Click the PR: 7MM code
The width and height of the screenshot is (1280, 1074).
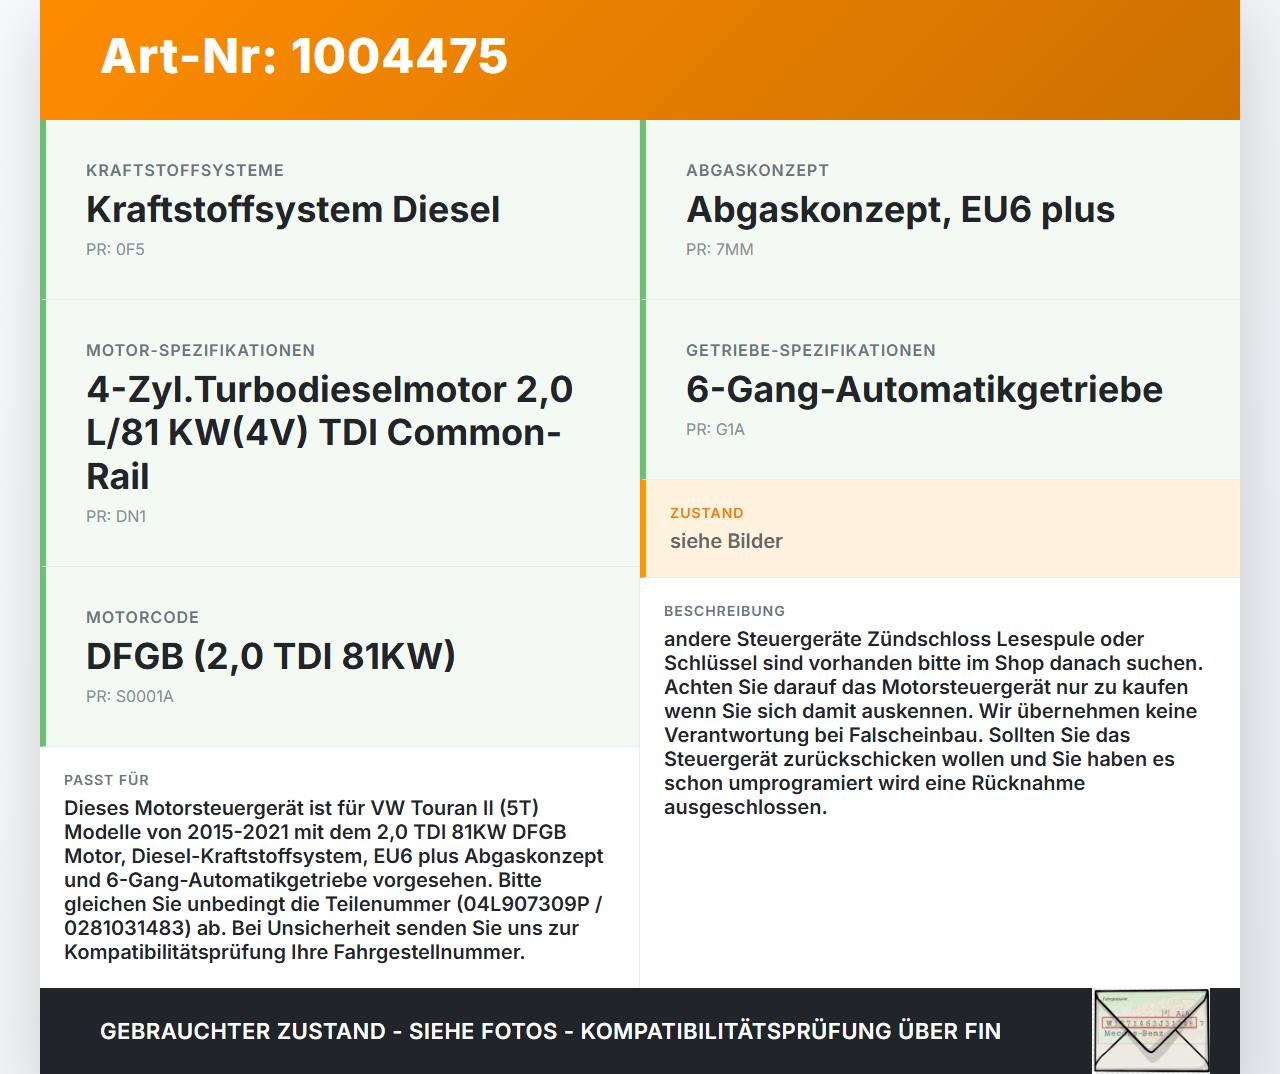click(720, 249)
